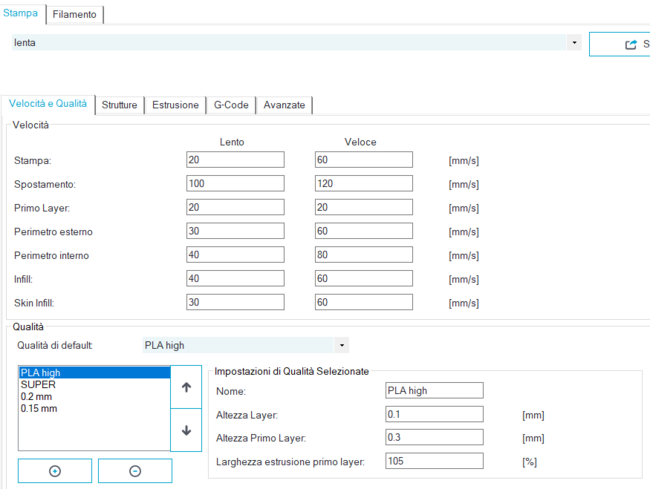Open the Avanzate tab
Image resolution: width=650 pixels, height=489 pixels.
[286, 105]
